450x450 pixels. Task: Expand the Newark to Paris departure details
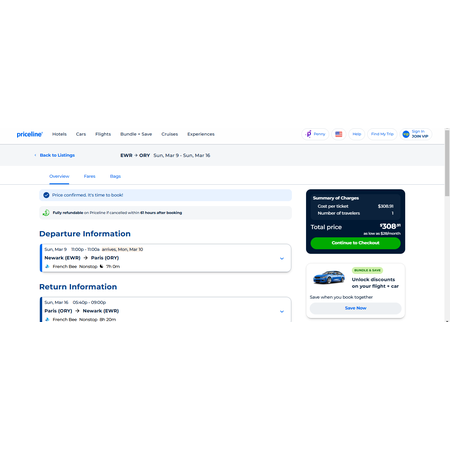(282, 258)
